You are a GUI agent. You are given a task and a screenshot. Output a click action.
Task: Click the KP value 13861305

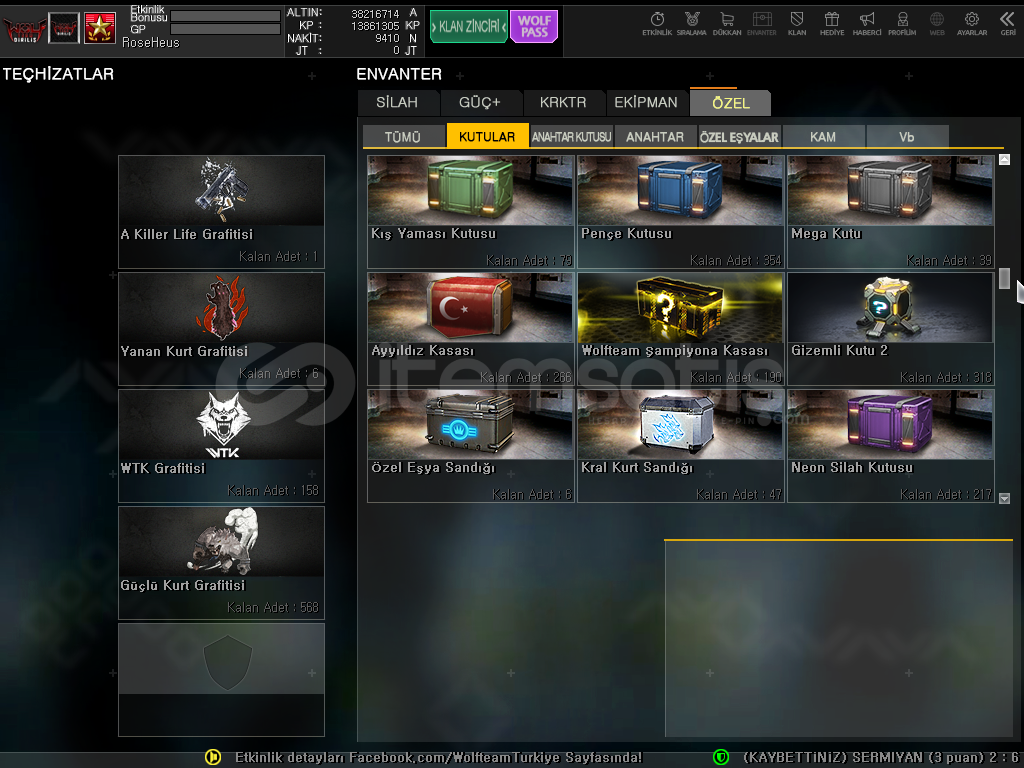coord(375,26)
